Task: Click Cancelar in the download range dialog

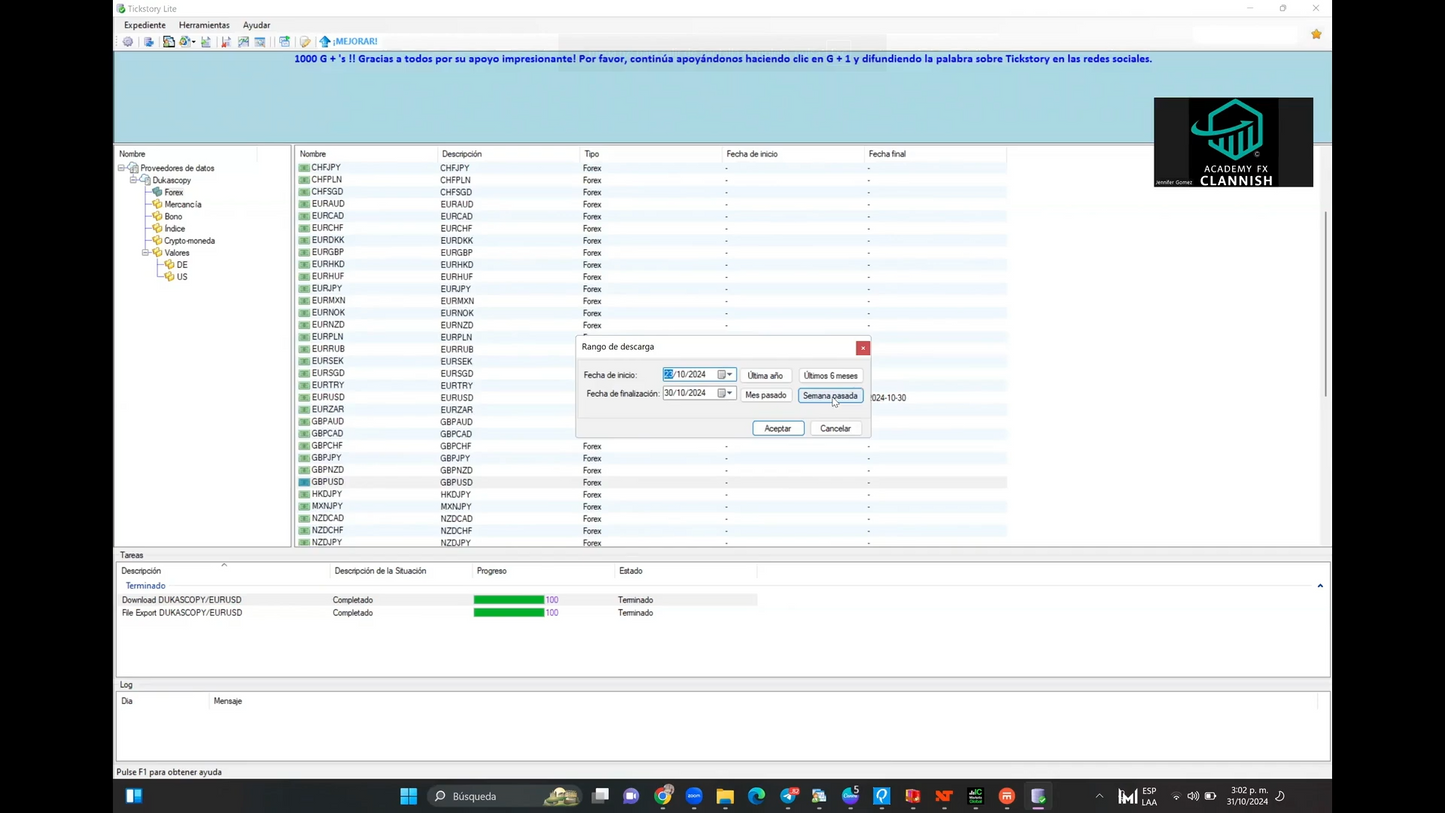Action: [835, 428]
